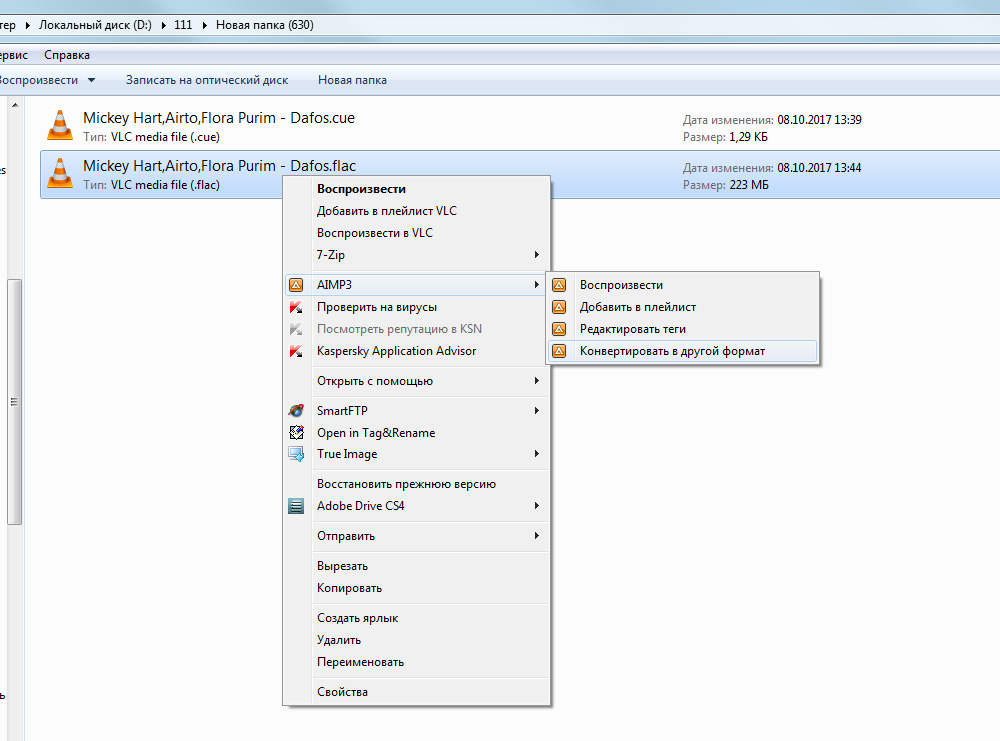Select Проверить на вирусы

click(416, 307)
